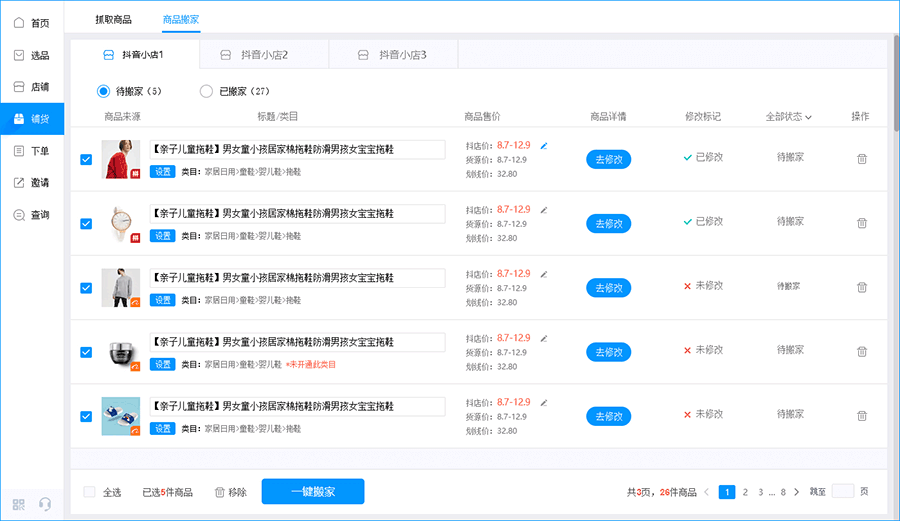The image size is (900, 521).
Task: Switch to the 抓取商品 tab
Action: [x=113, y=19]
